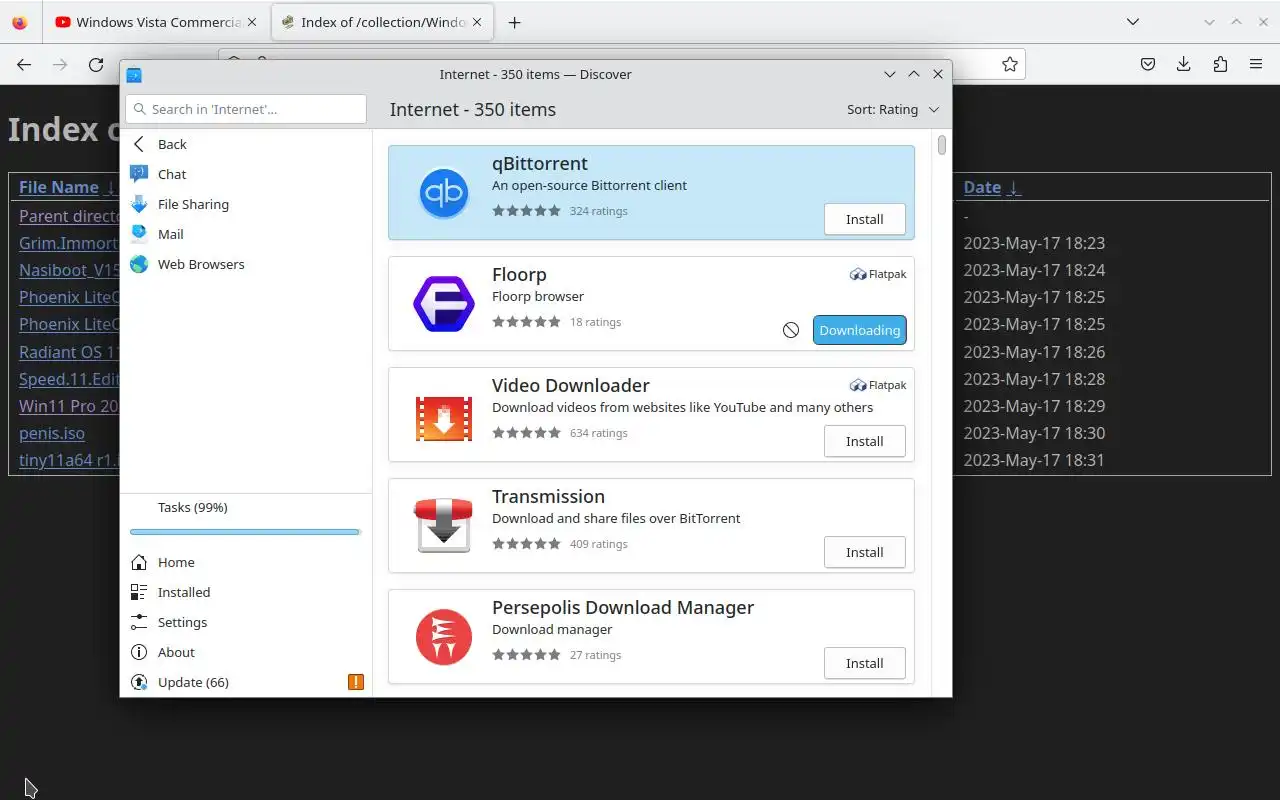Sort the index by File Name
Viewport: 1280px width, 800px height.
(59, 187)
